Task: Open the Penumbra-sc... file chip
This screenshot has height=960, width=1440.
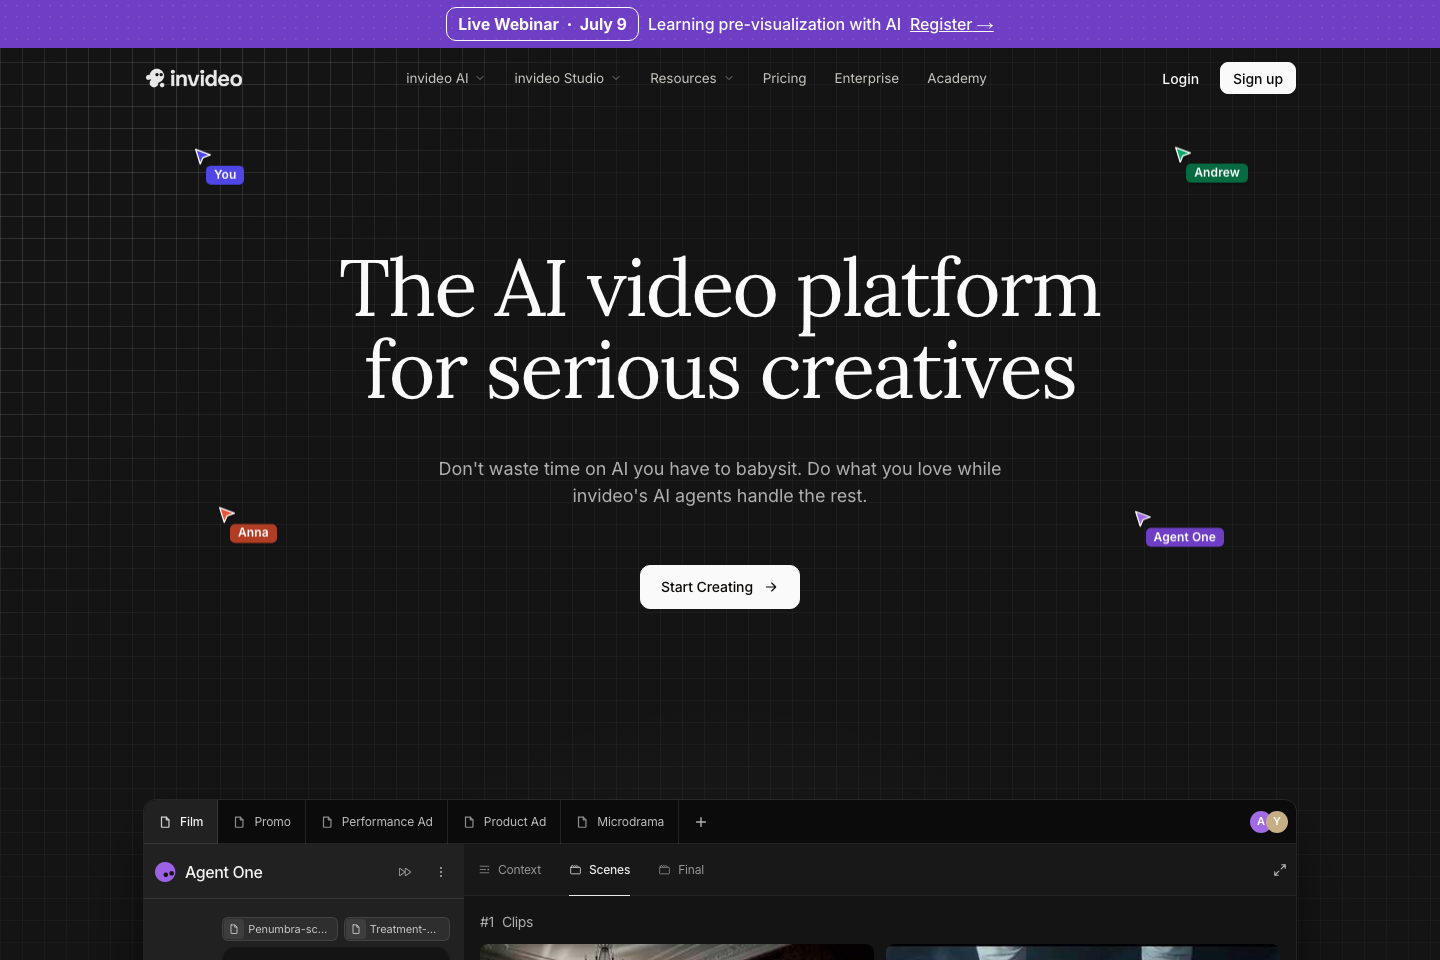Action: coord(280,929)
